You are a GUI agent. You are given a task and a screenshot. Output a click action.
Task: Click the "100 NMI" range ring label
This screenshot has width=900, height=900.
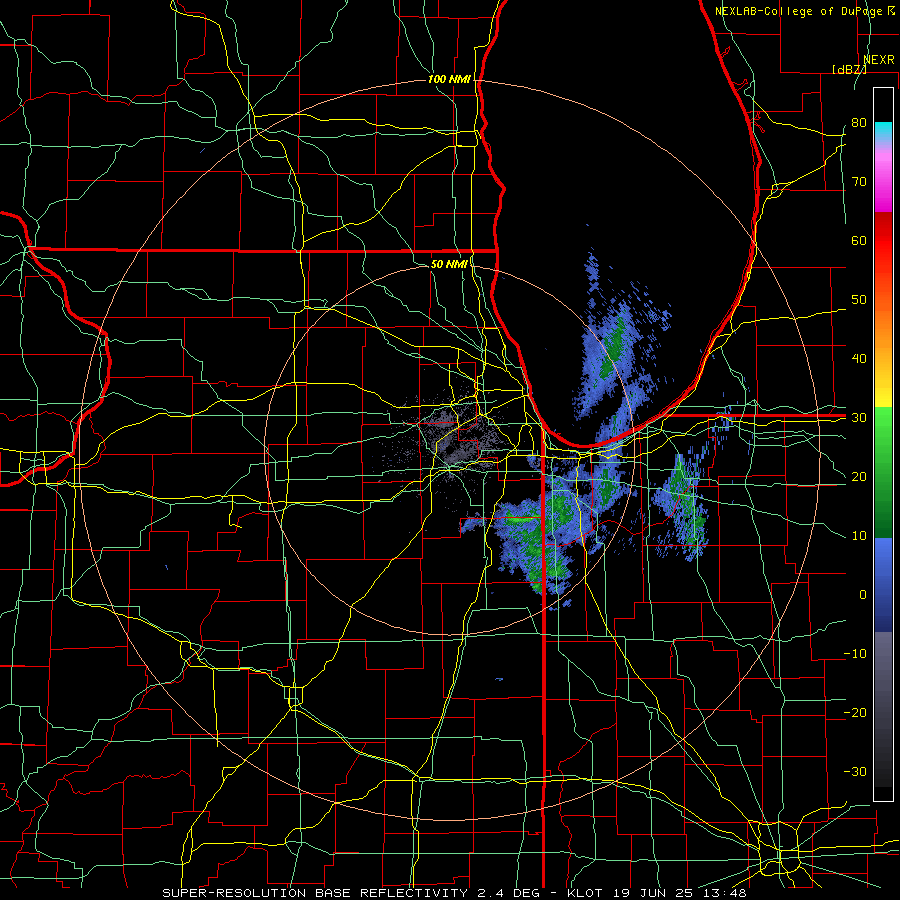click(x=449, y=79)
